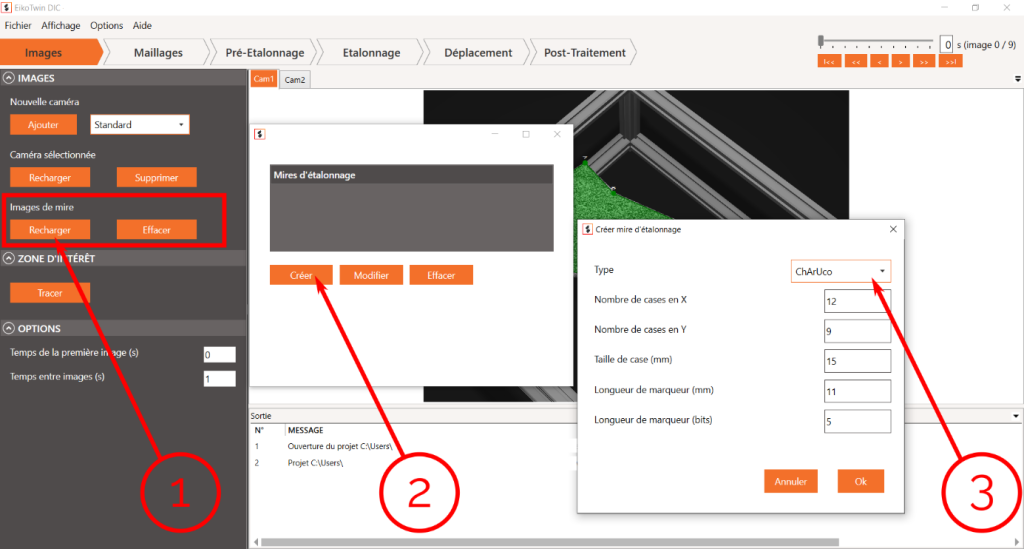1024x549 pixels.
Task: Open the Options menu in menu bar
Action: [106, 25]
